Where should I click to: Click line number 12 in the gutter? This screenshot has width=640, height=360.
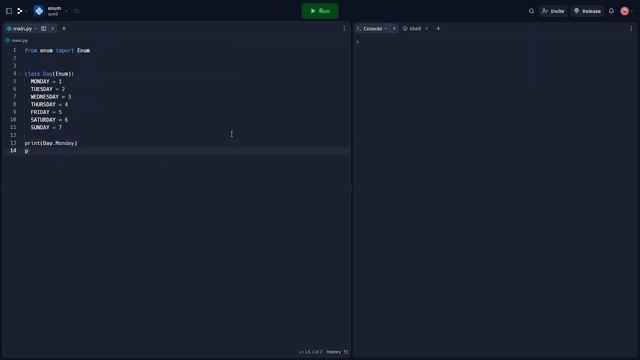[13, 135]
